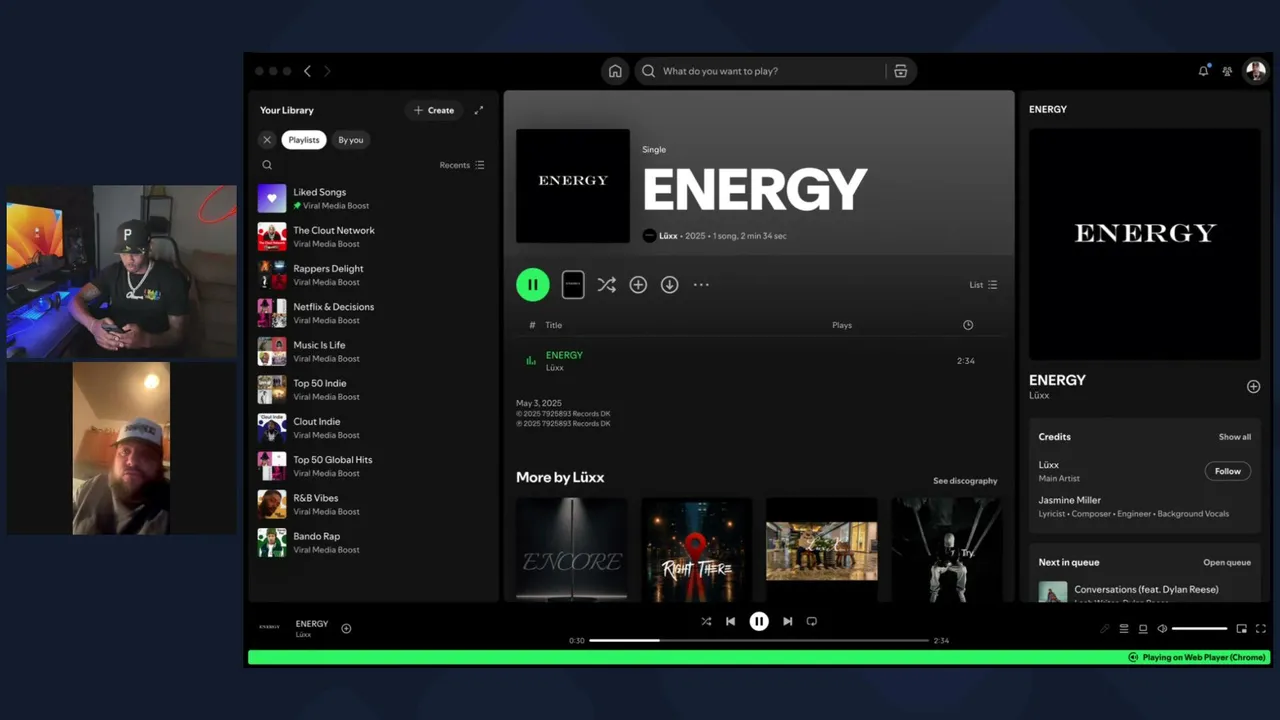Click See discography link

pos(965,481)
